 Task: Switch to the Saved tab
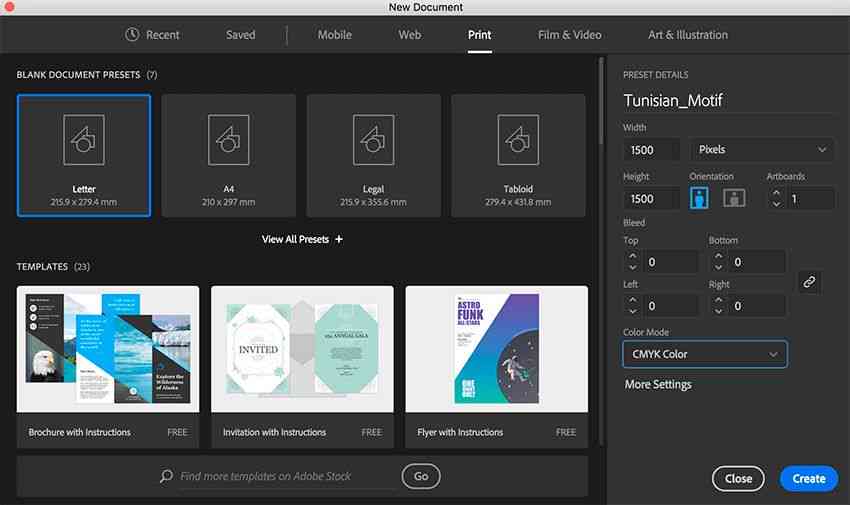(240, 35)
